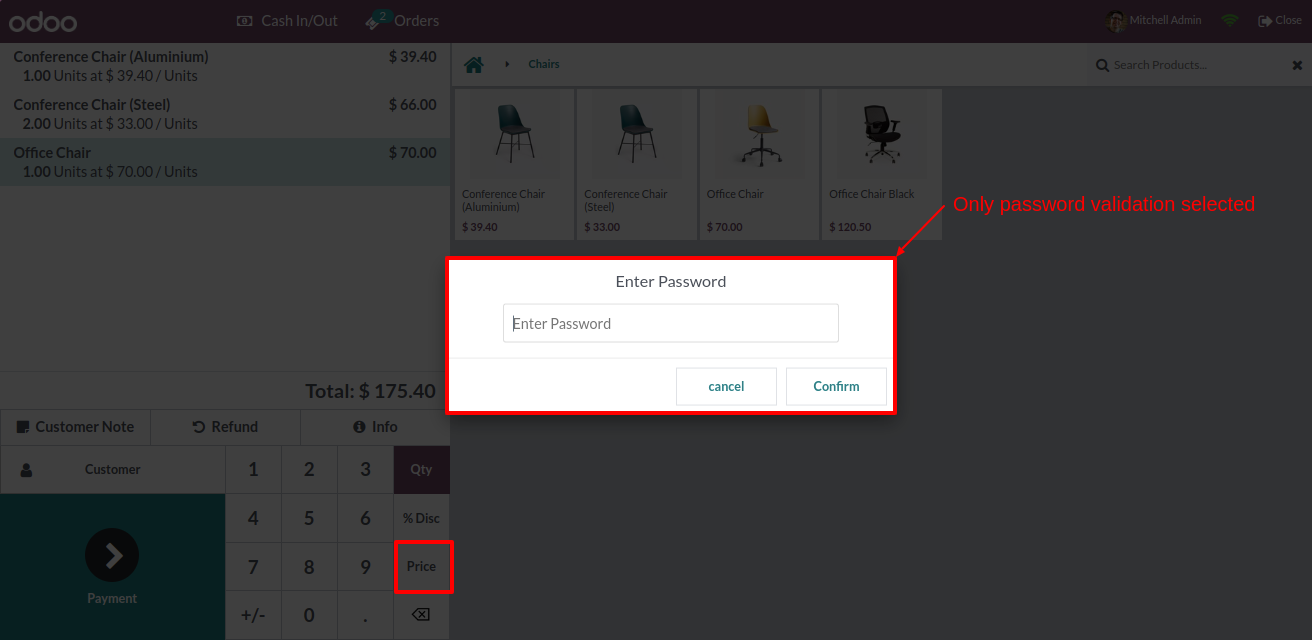Viewport: 1312px width, 640px height.
Task: Click the Mitchell Admin avatar
Action: point(1116,21)
